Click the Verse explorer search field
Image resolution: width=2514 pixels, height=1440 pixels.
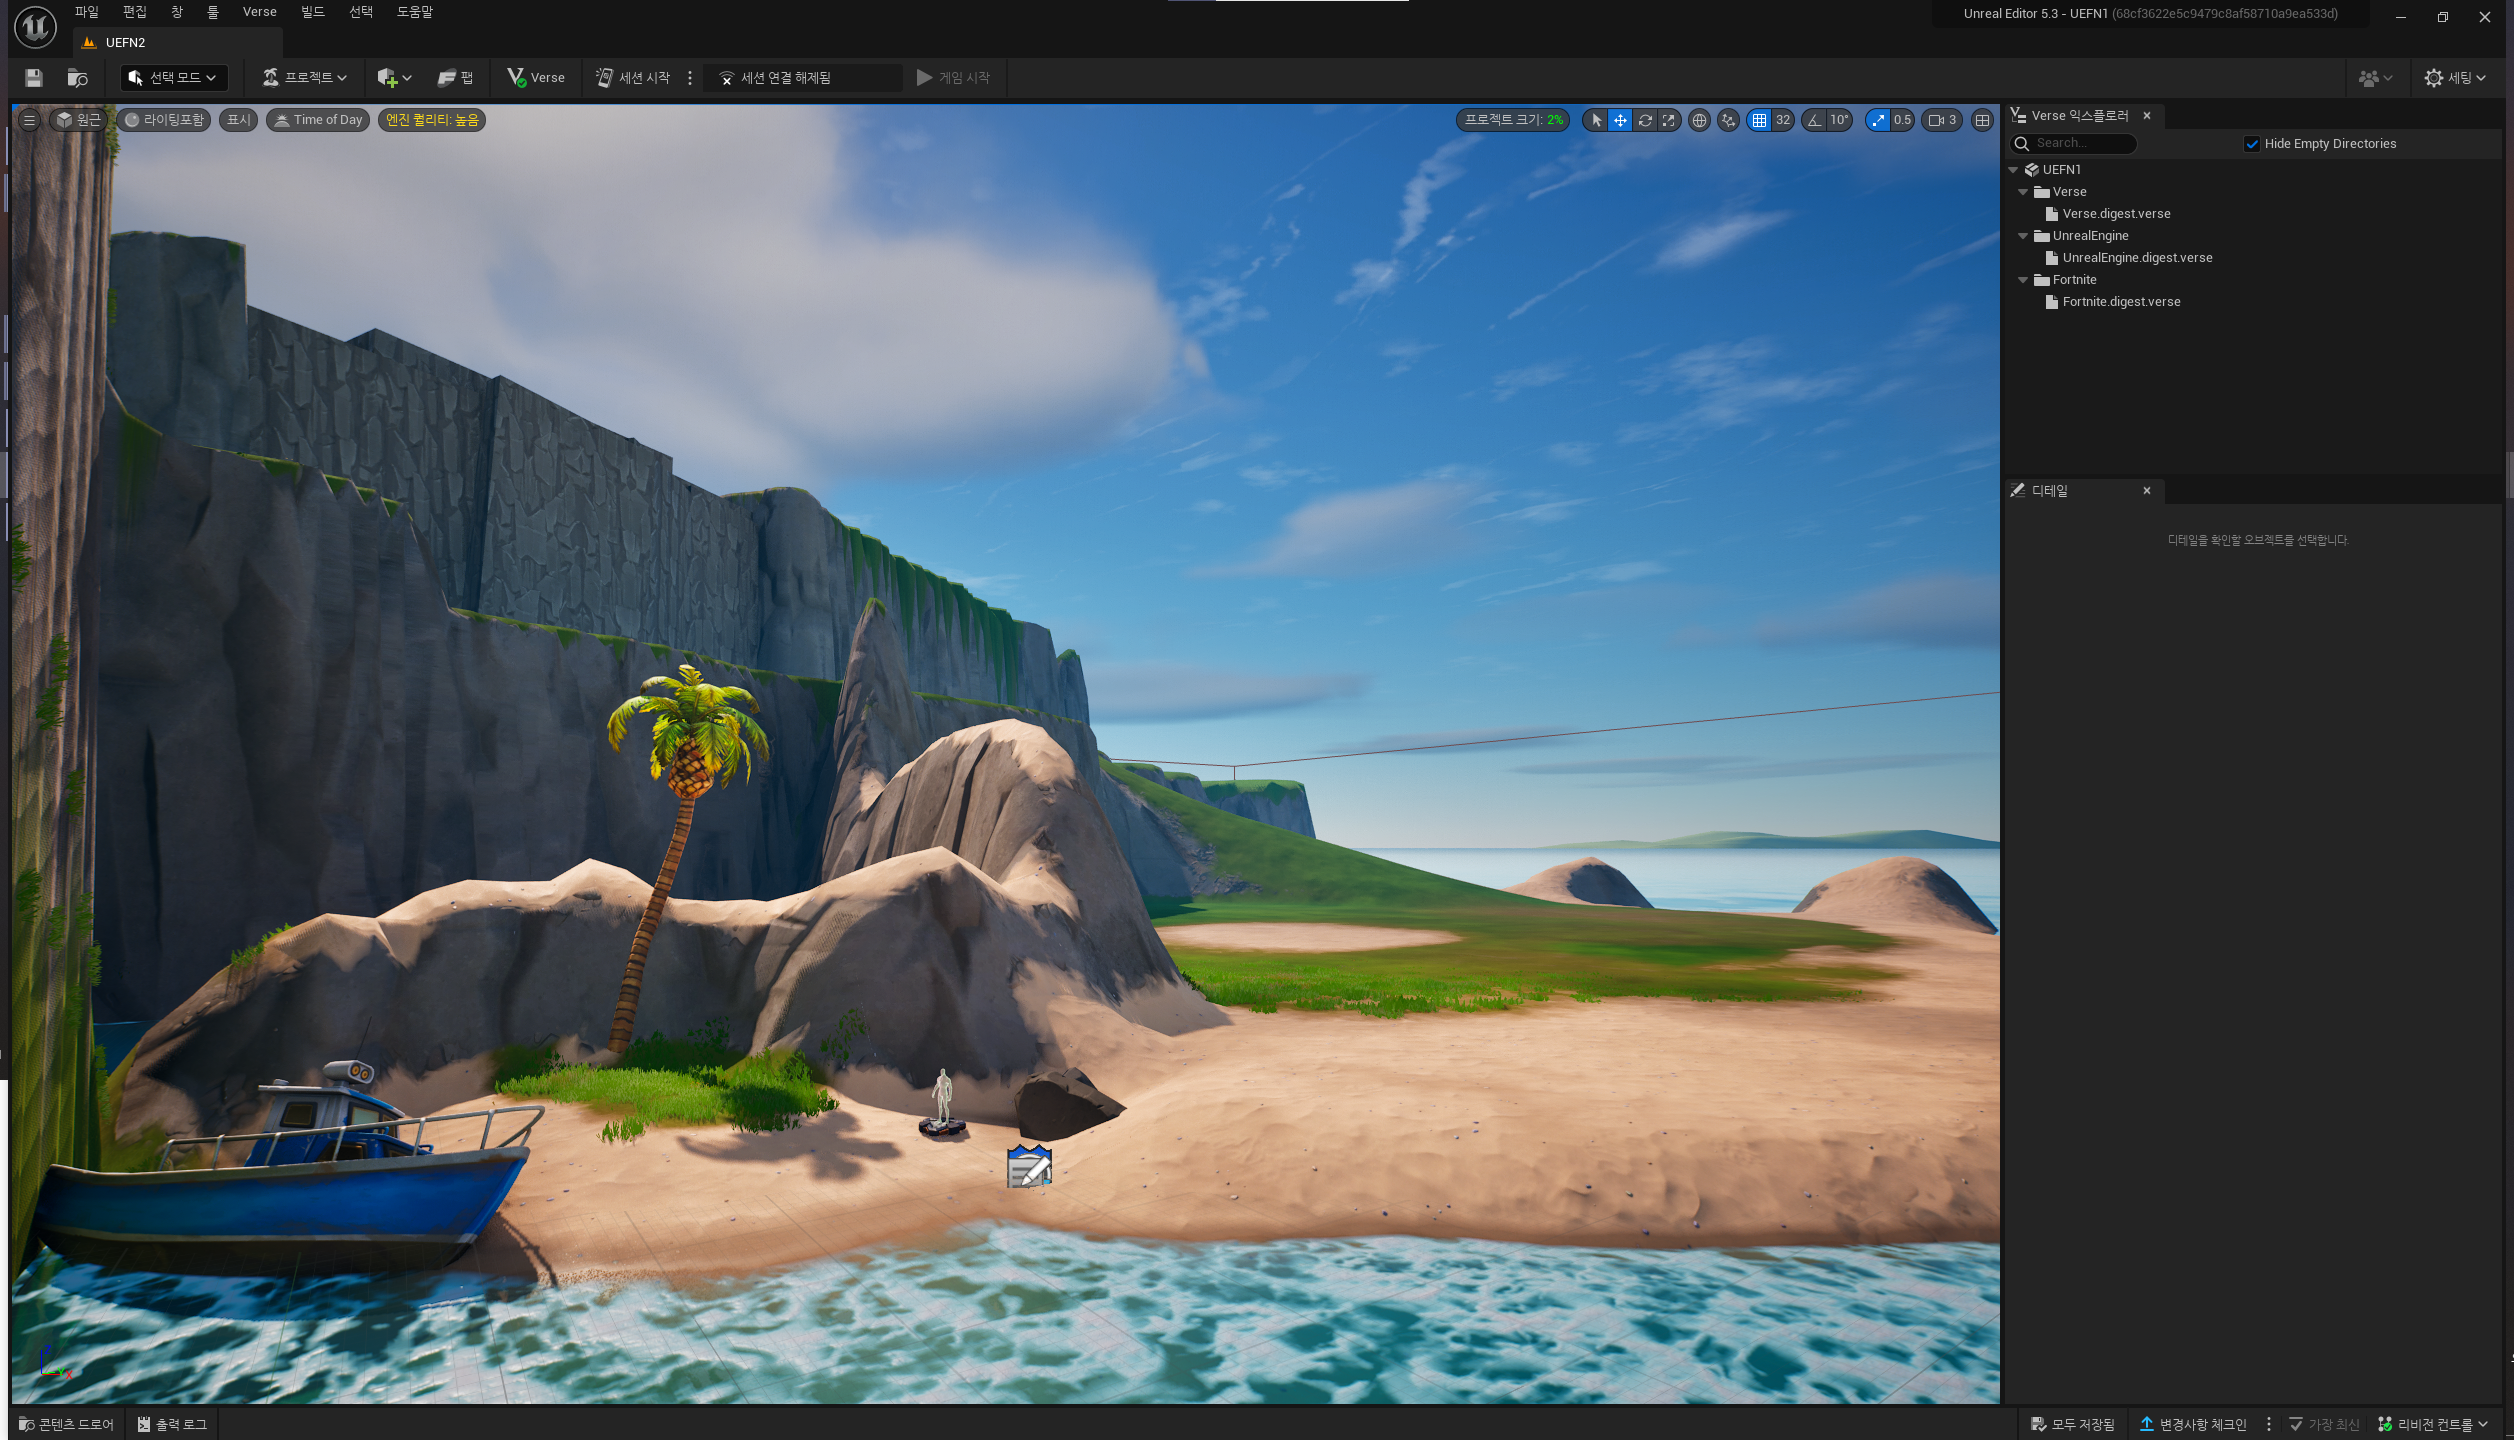pos(2082,144)
